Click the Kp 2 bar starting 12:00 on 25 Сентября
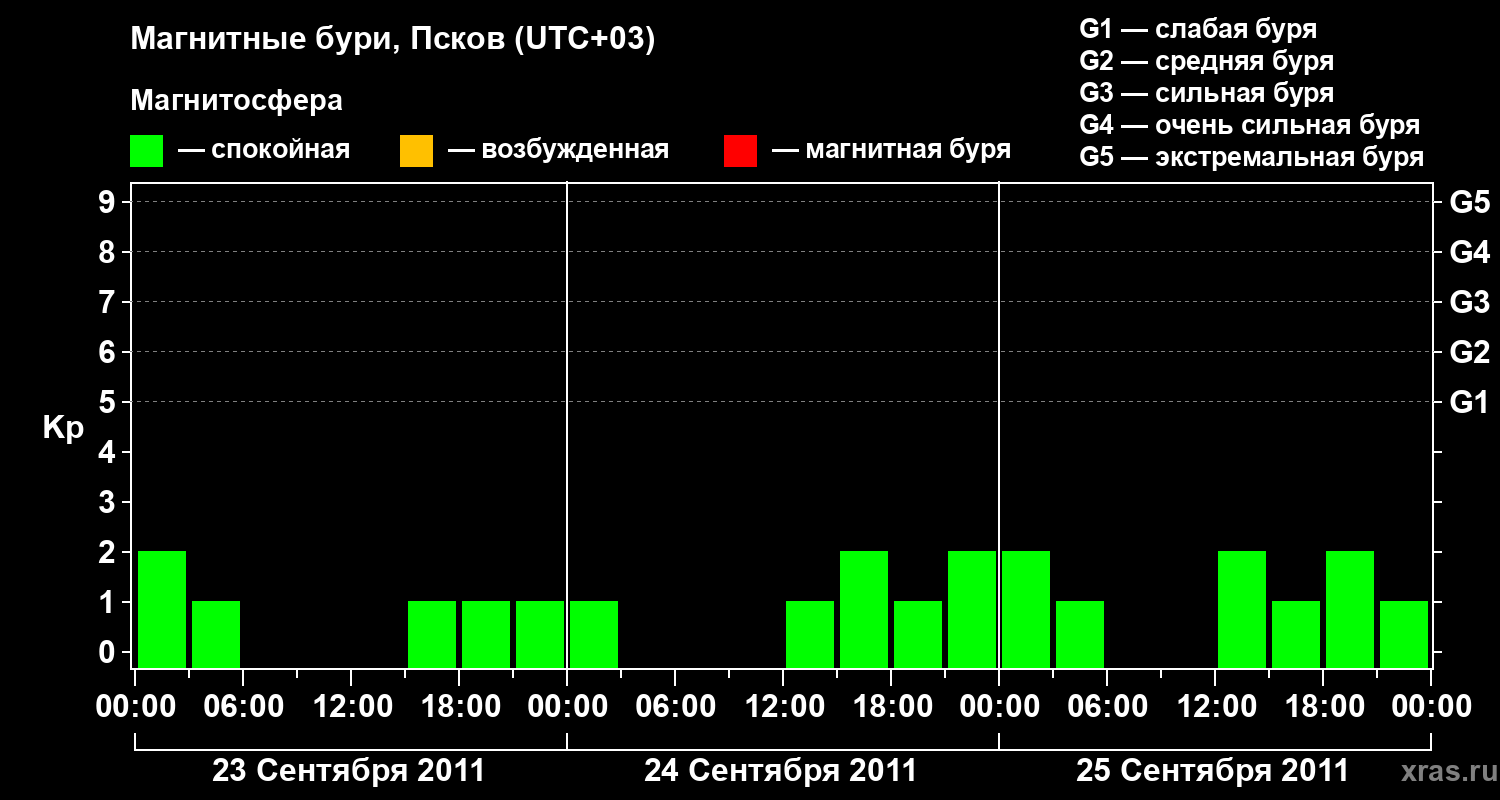1500x800 pixels. 1242,609
